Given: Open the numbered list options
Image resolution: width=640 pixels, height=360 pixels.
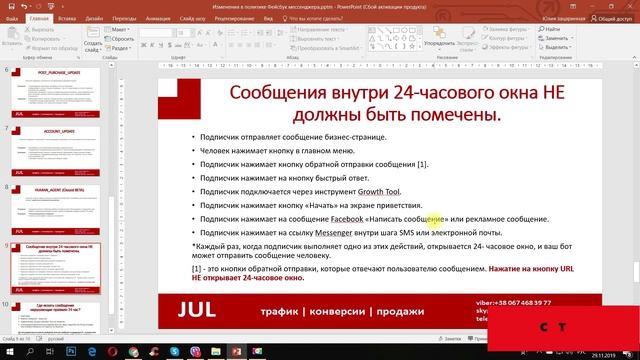Looking at the screenshot, I should tap(244, 33).
